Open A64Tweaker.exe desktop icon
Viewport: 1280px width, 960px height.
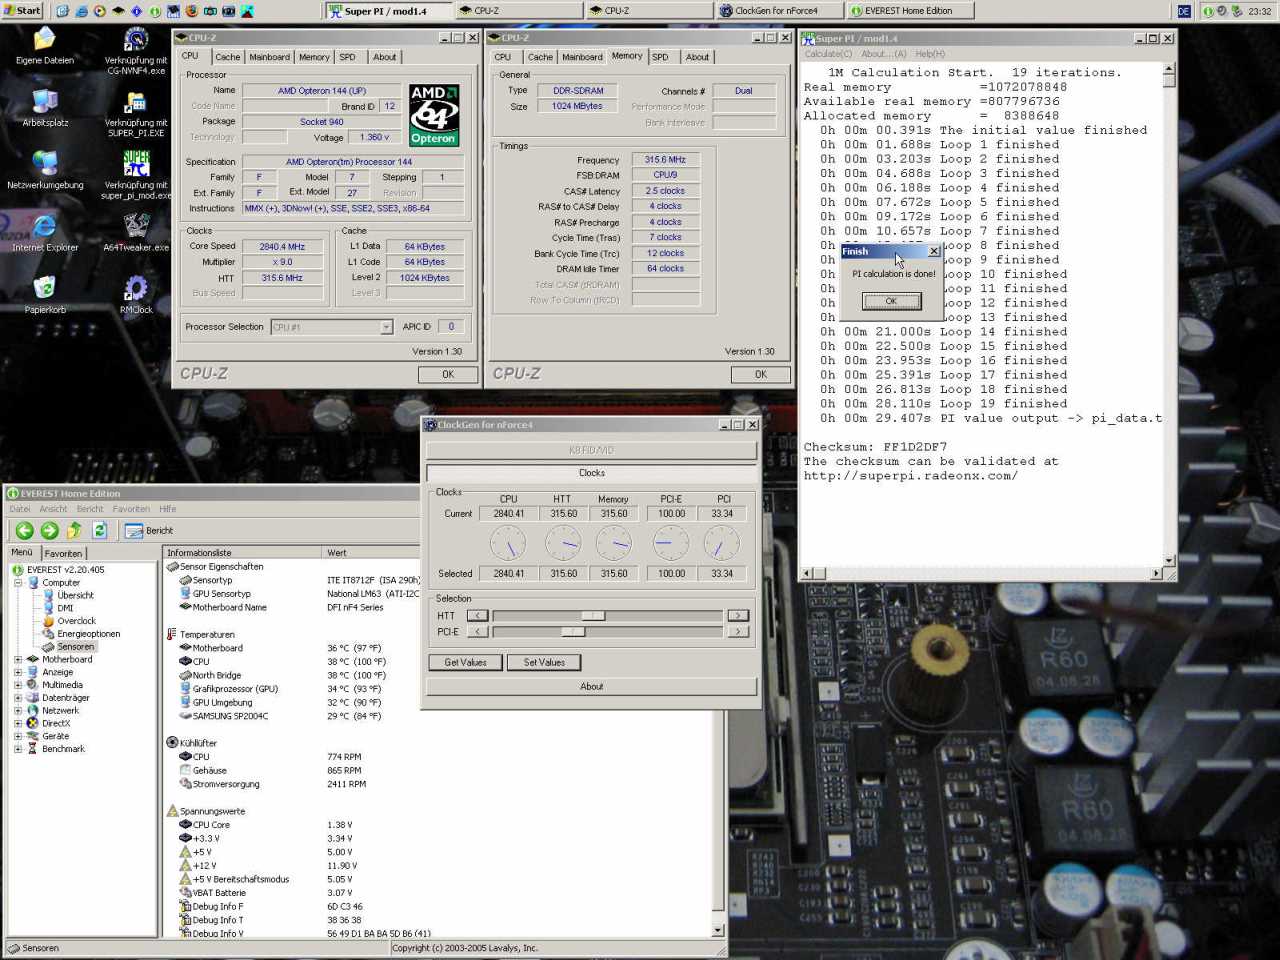(x=136, y=233)
